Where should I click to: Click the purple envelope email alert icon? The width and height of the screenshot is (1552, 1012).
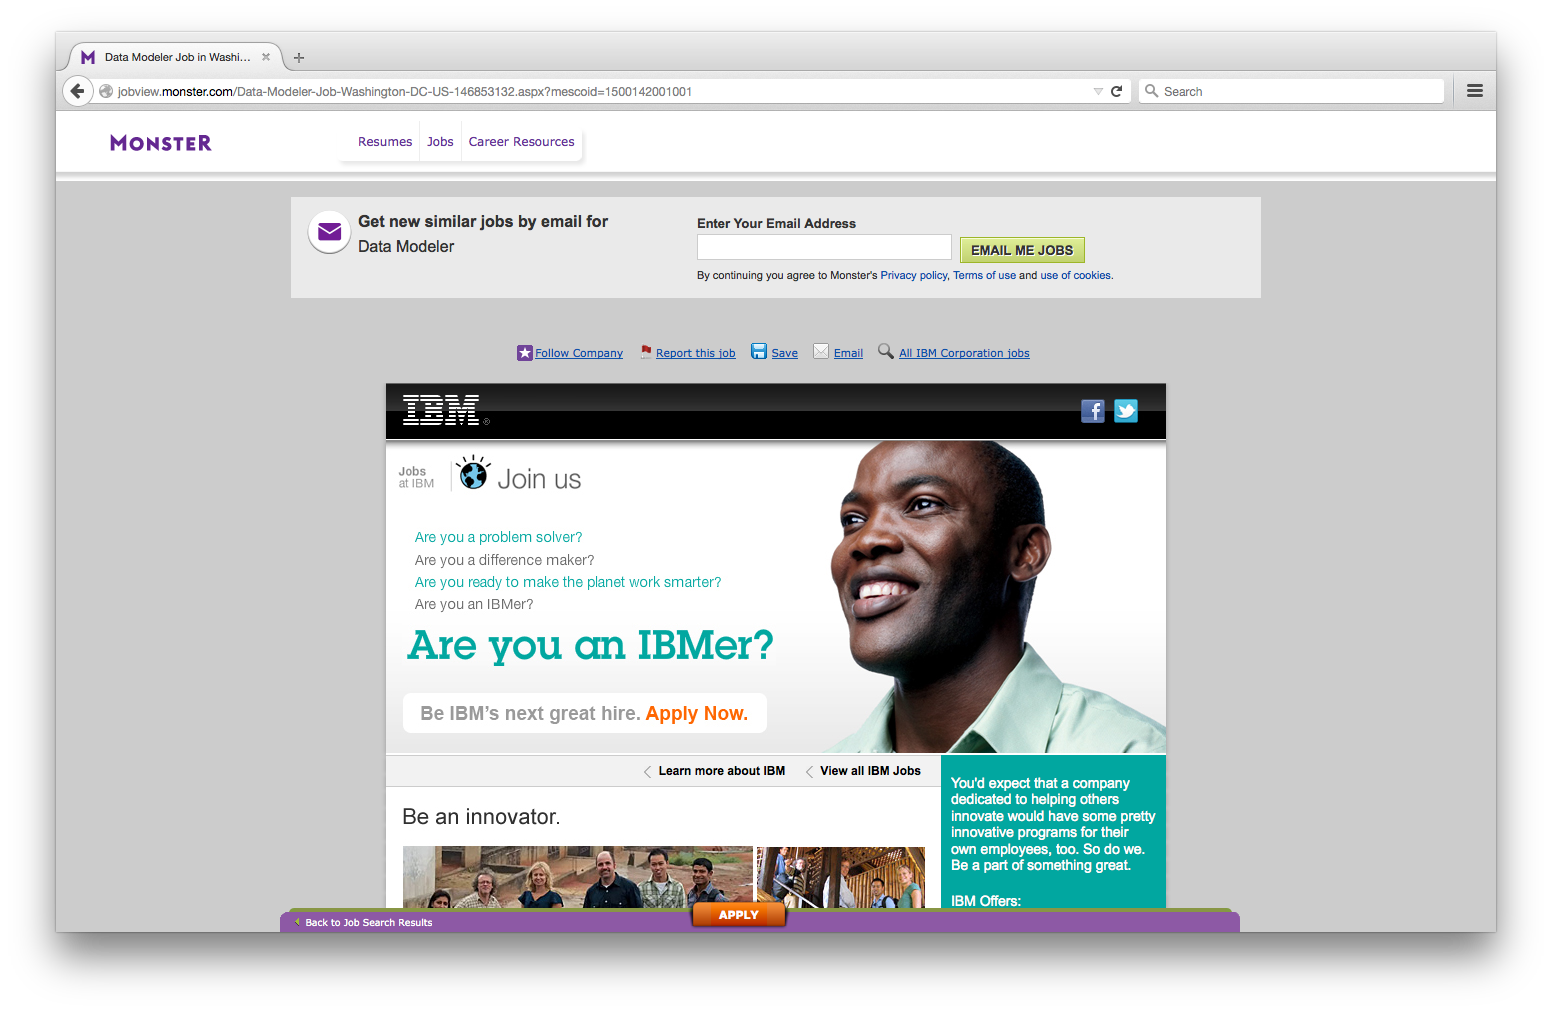pos(329,232)
